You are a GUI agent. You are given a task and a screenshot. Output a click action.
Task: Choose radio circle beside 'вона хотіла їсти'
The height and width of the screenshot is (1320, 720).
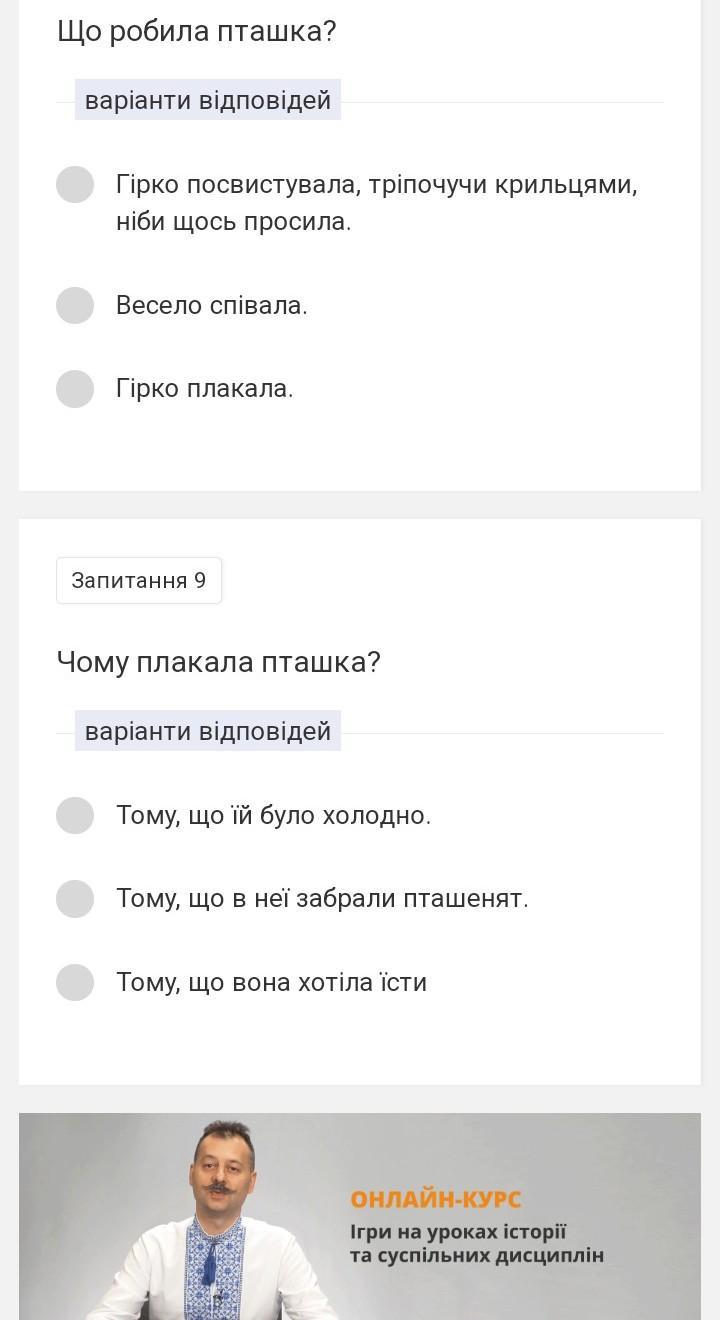point(75,982)
